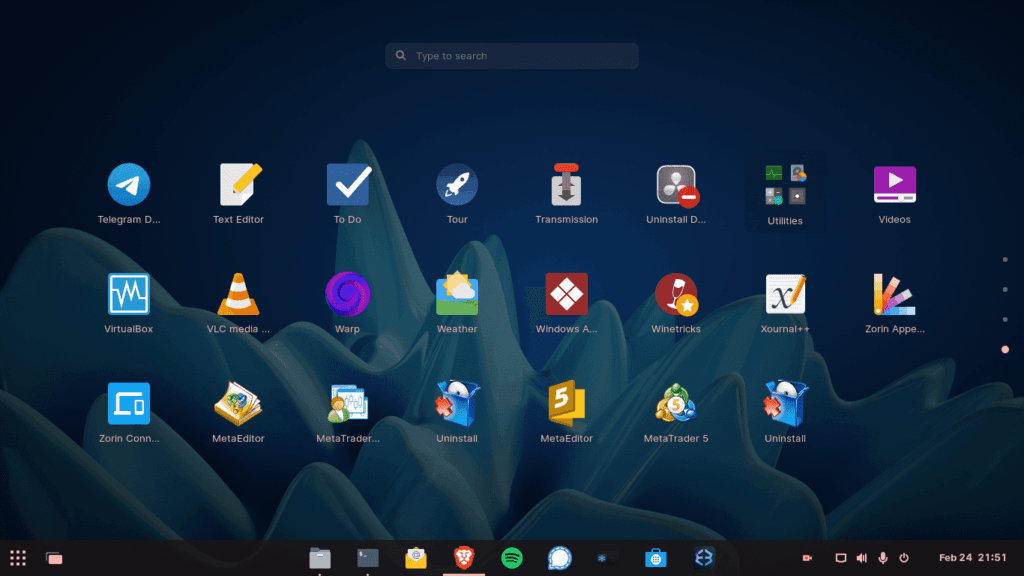The image size is (1024, 576).
Task: Open the blue hexagon app in taskbar
Action: 704,558
